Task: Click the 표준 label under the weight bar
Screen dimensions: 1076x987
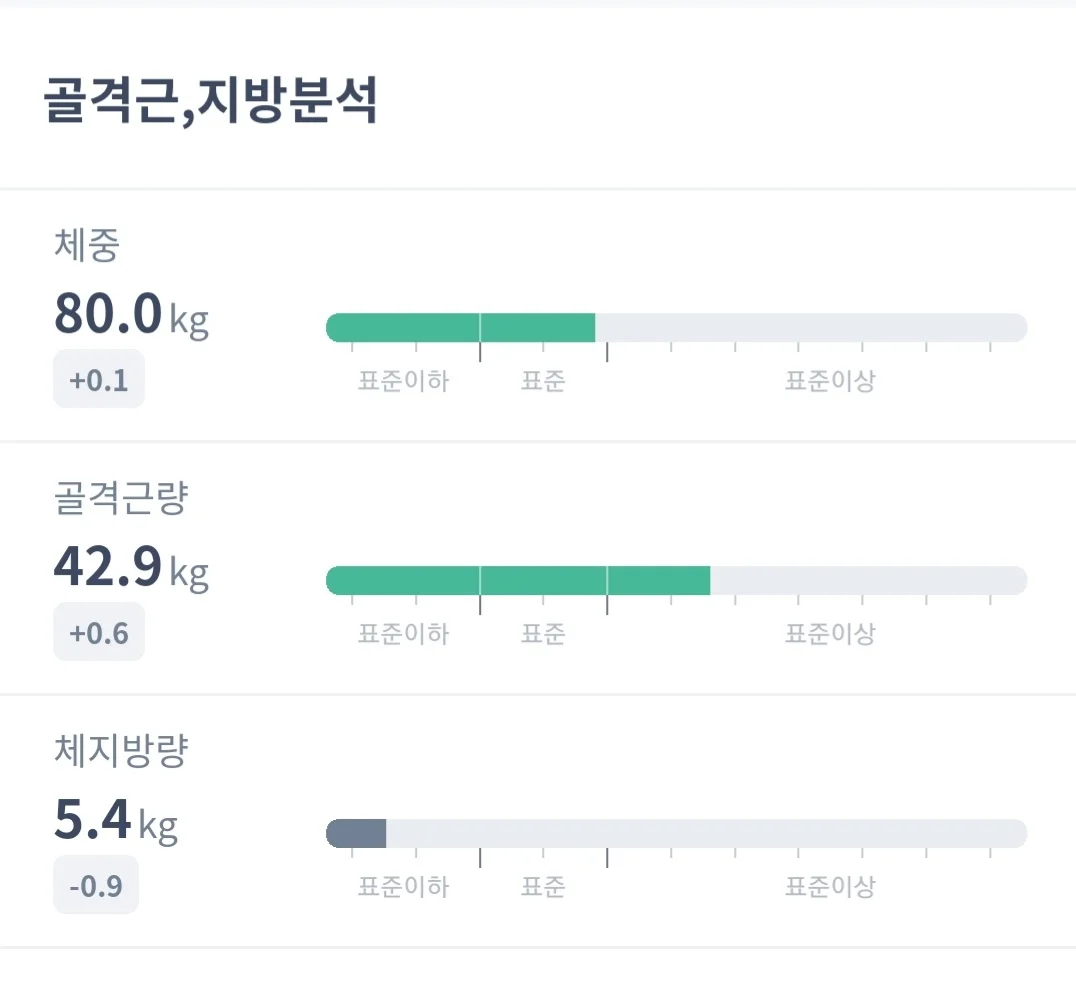Action: [543, 381]
